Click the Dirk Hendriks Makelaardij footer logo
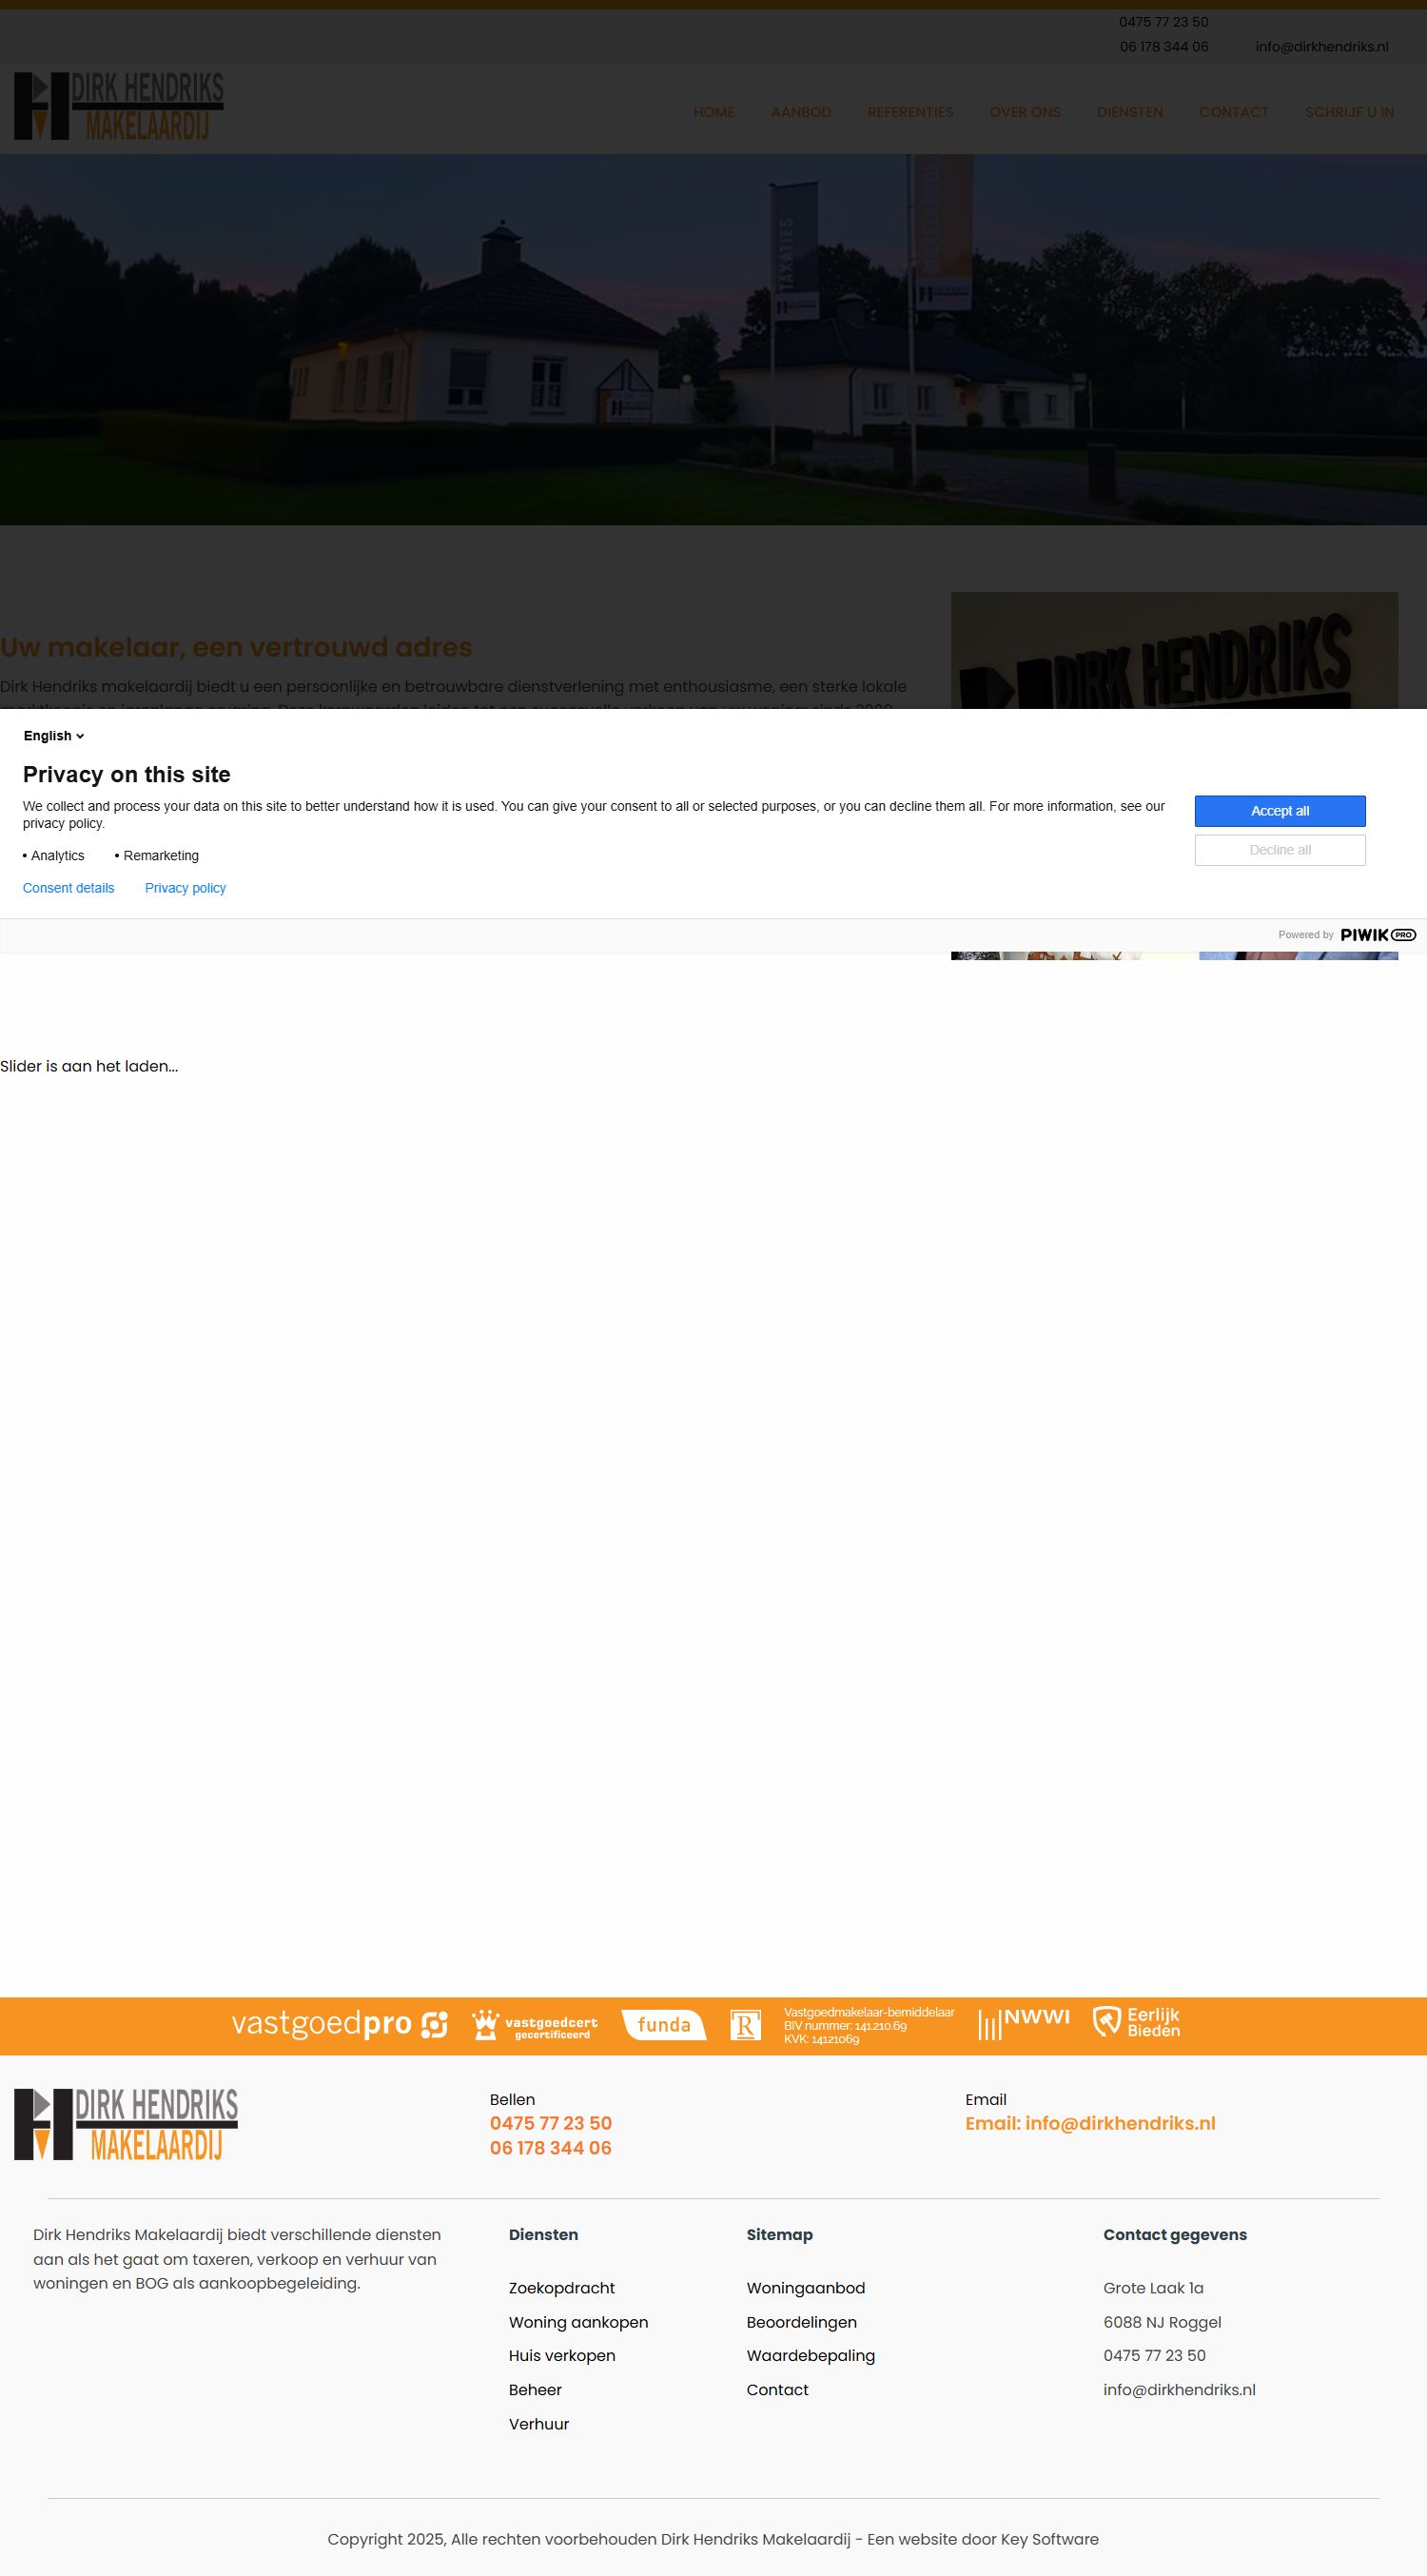Viewport: 1427px width, 2576px height. tap(126, 2124)
